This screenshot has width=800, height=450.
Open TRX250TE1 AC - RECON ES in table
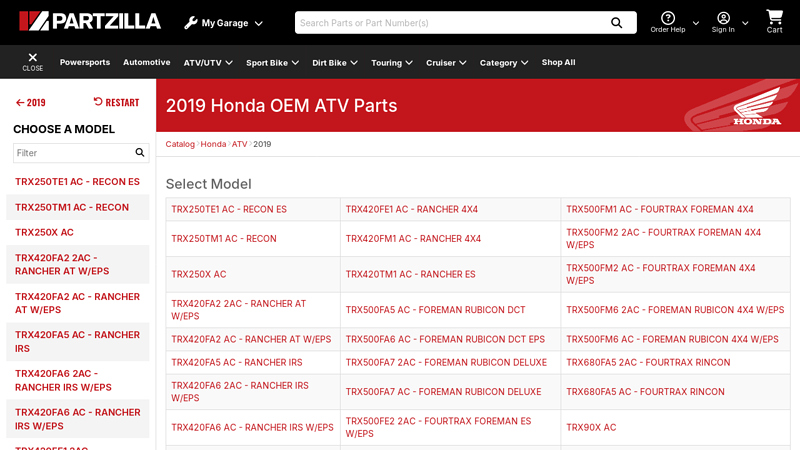tap(229, 209)
